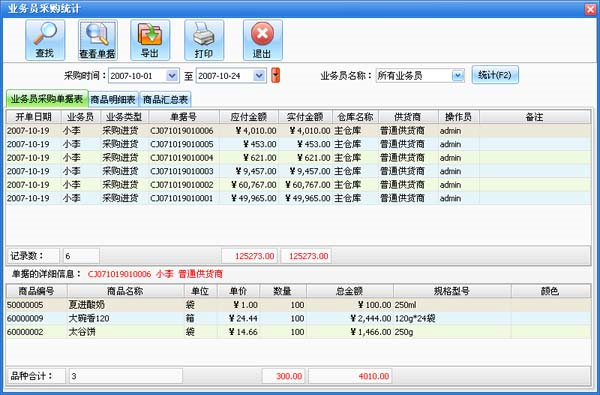Sort by the 应付金额 column header
Image resolution: width=600 pixels, height=395 pixels.
coord(249,117)
